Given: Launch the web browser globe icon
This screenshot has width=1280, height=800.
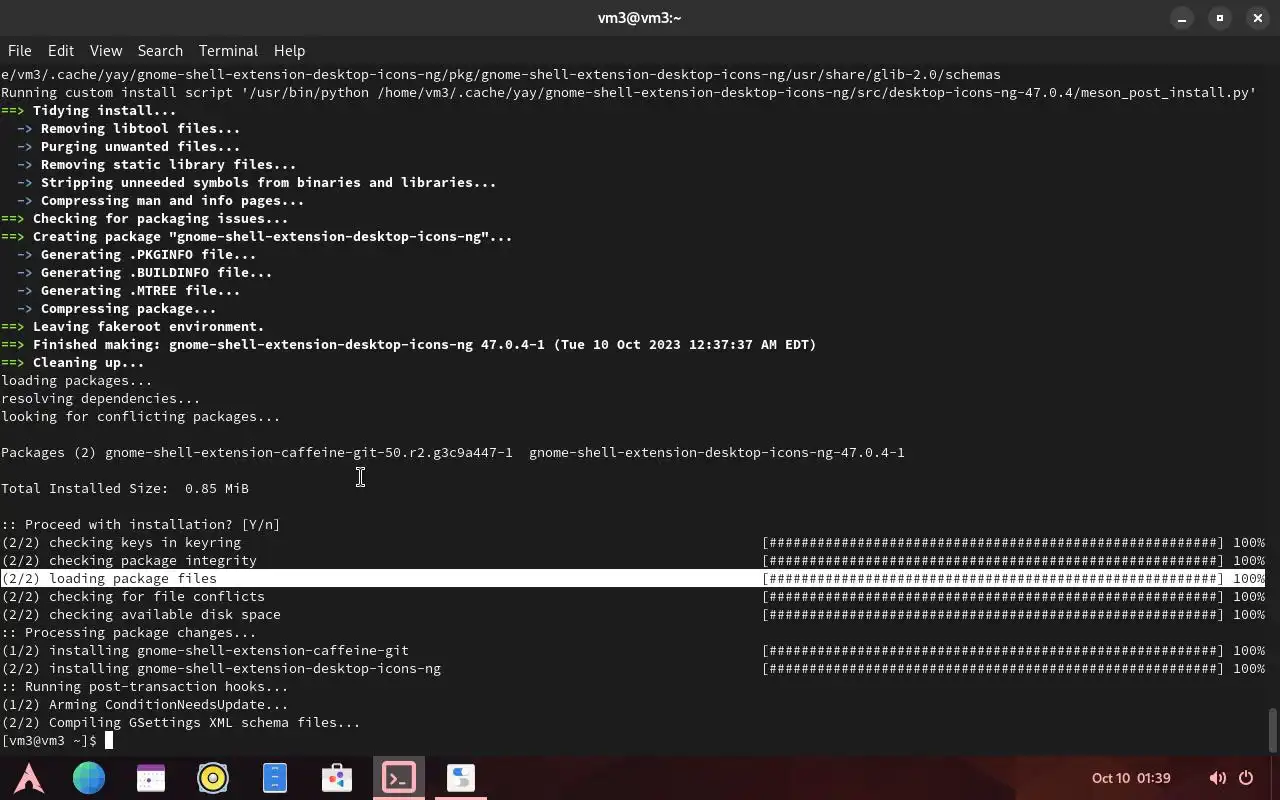Looking at the screenshot, I should 89,778.
